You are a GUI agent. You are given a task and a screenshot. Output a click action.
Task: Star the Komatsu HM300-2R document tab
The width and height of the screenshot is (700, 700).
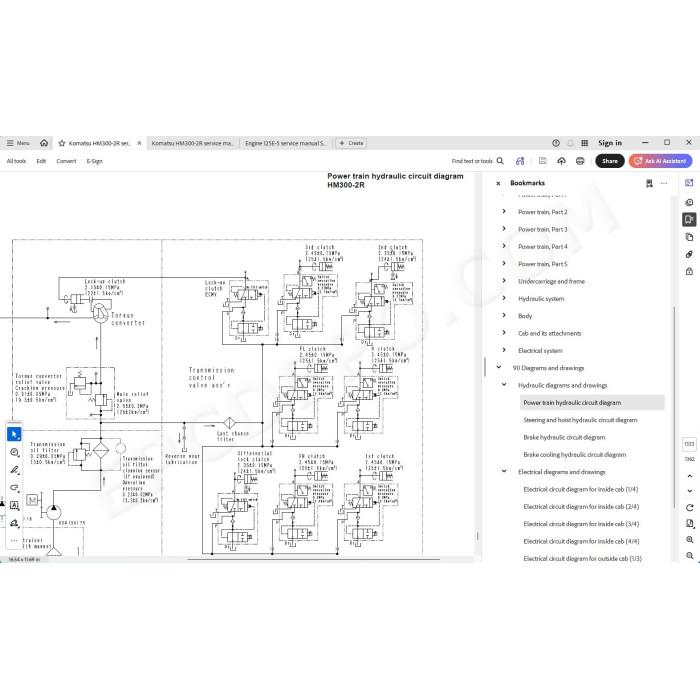pyautogui.click(x=62, y=143)
